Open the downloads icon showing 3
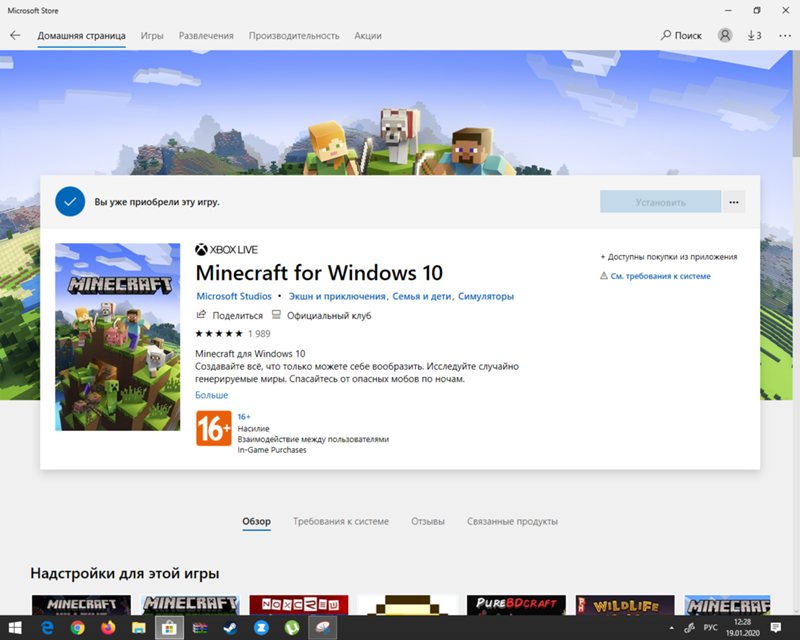 (x=752, y=34)
